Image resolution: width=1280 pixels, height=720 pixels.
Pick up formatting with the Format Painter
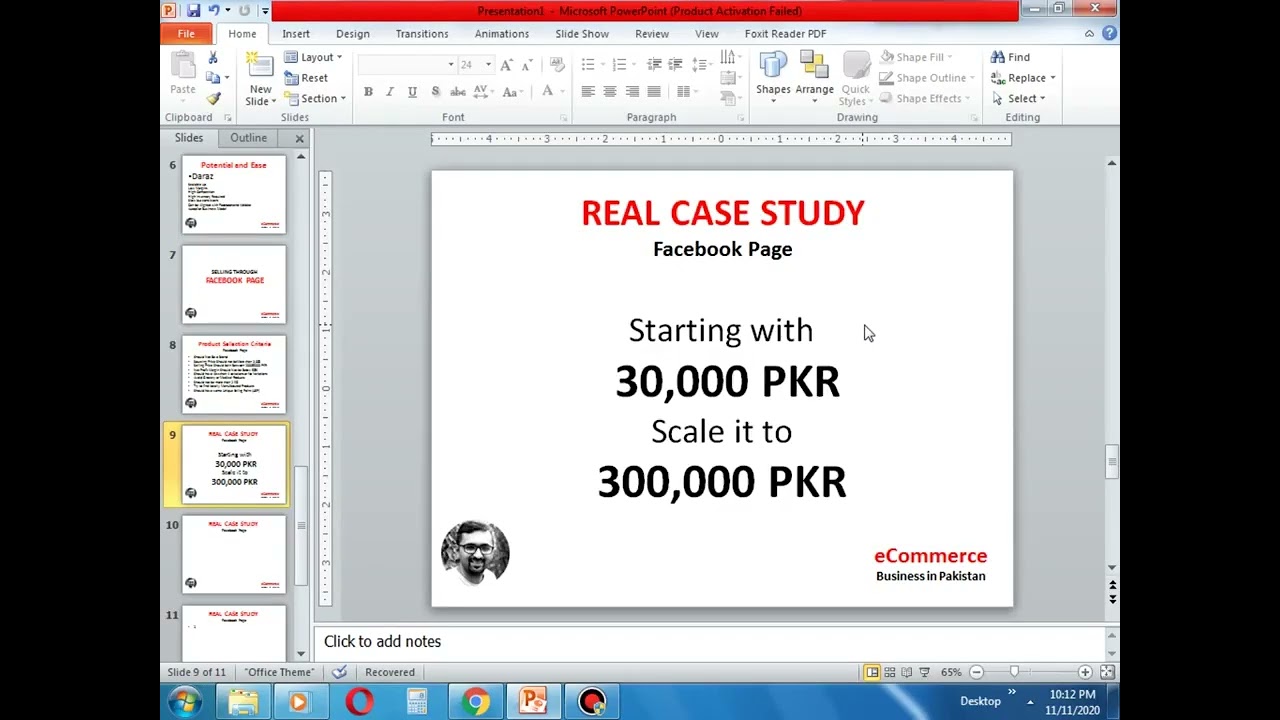pyautogui.click(x=213, y=98)
